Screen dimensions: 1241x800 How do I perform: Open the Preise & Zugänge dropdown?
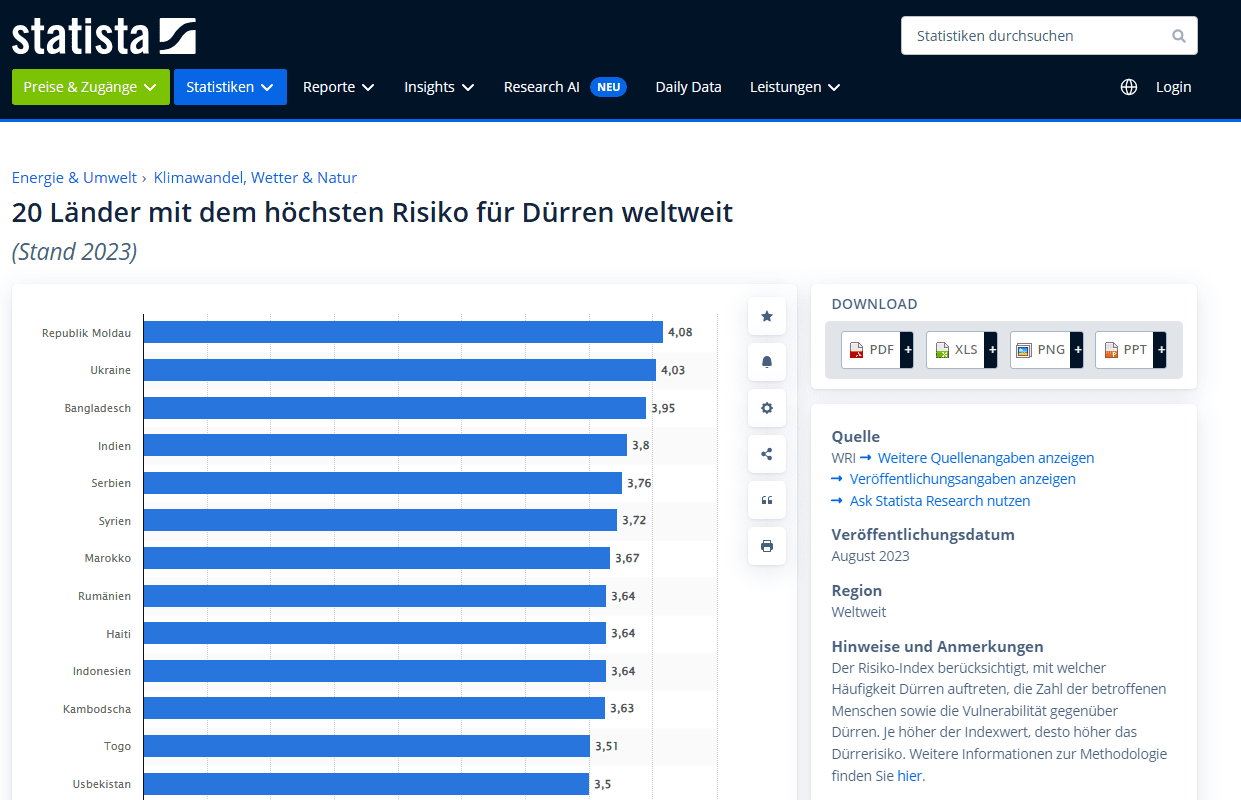pyautogui.click(x=91, y=87)
